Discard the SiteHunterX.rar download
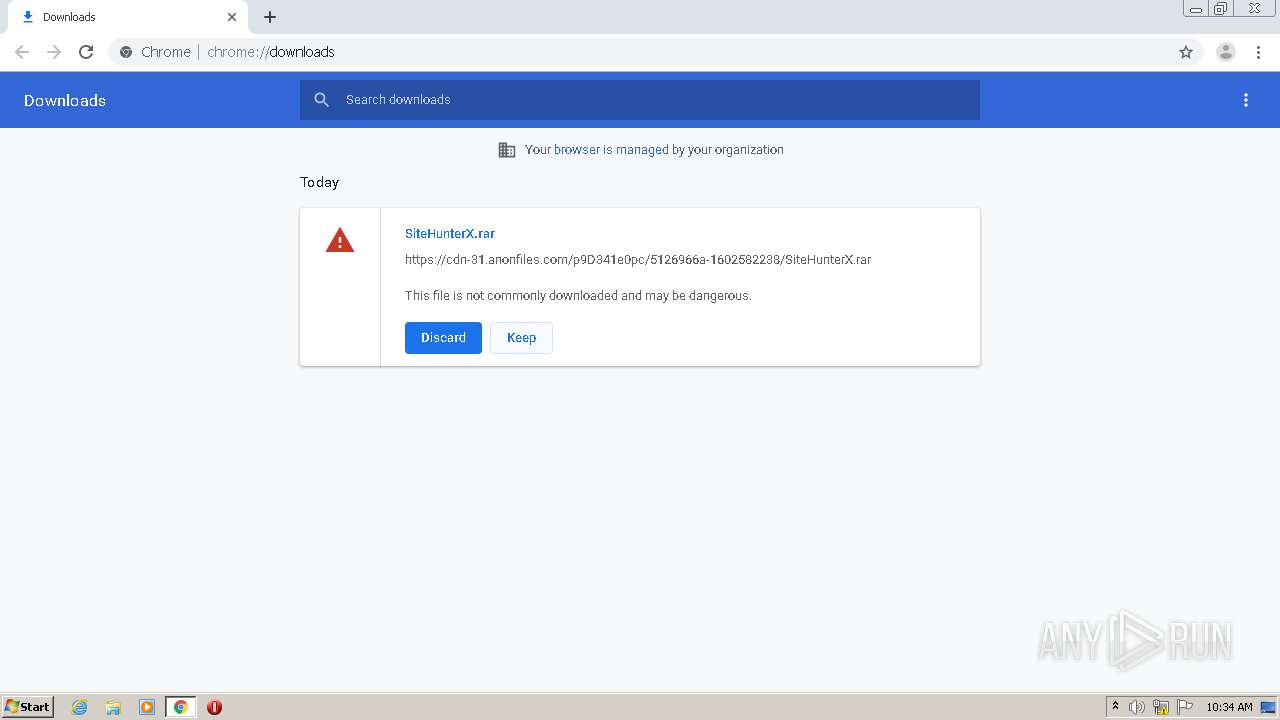This screenshot has width=1280, height=720. click(443, 338)
